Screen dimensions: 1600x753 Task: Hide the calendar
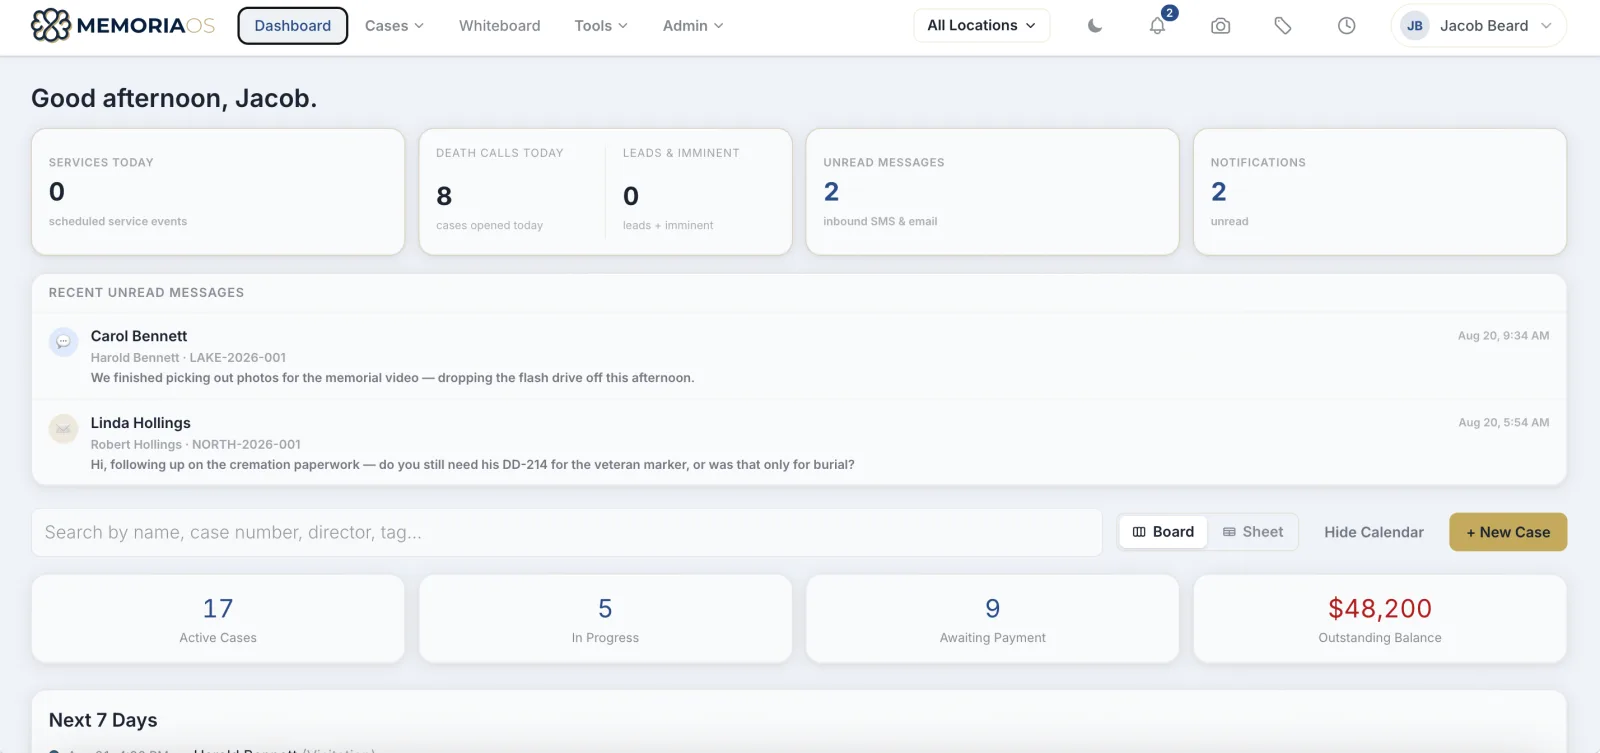(x=1374, y=532)
